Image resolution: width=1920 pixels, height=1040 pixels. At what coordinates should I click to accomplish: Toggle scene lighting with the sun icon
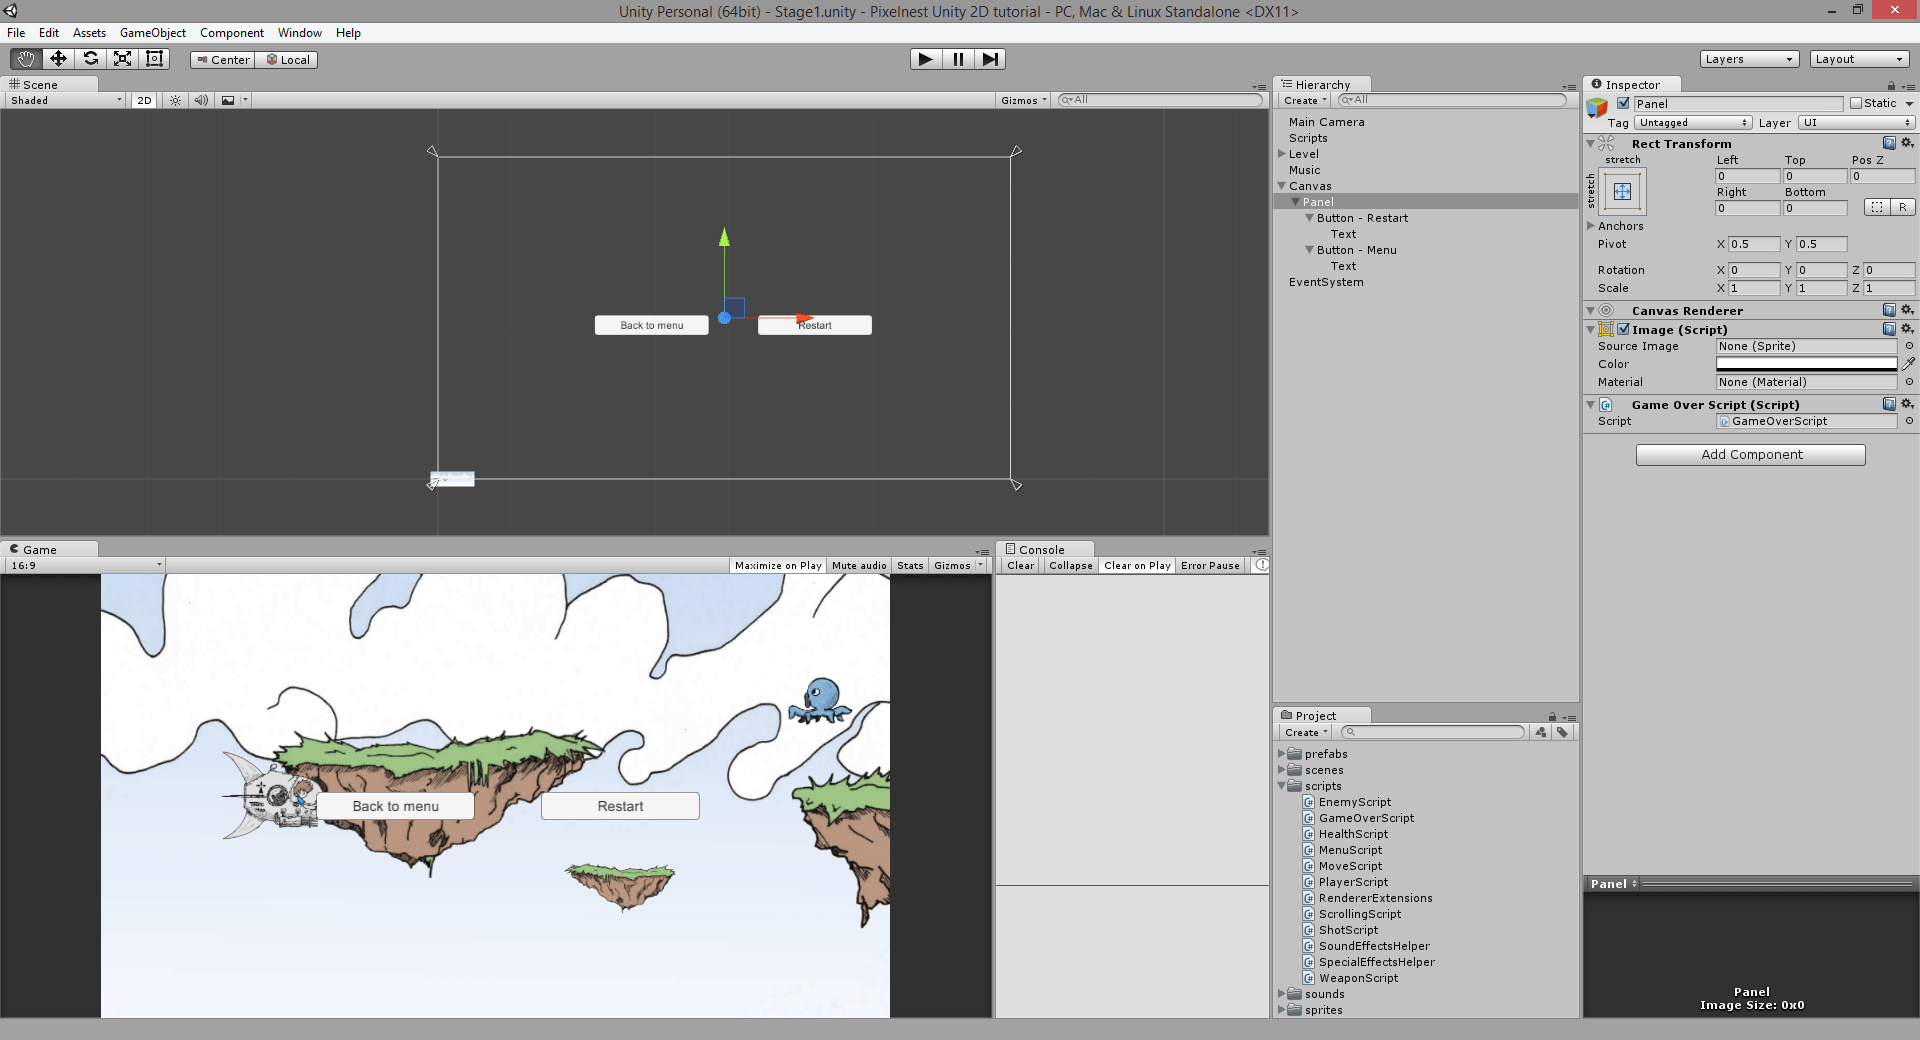pos(176,100)
